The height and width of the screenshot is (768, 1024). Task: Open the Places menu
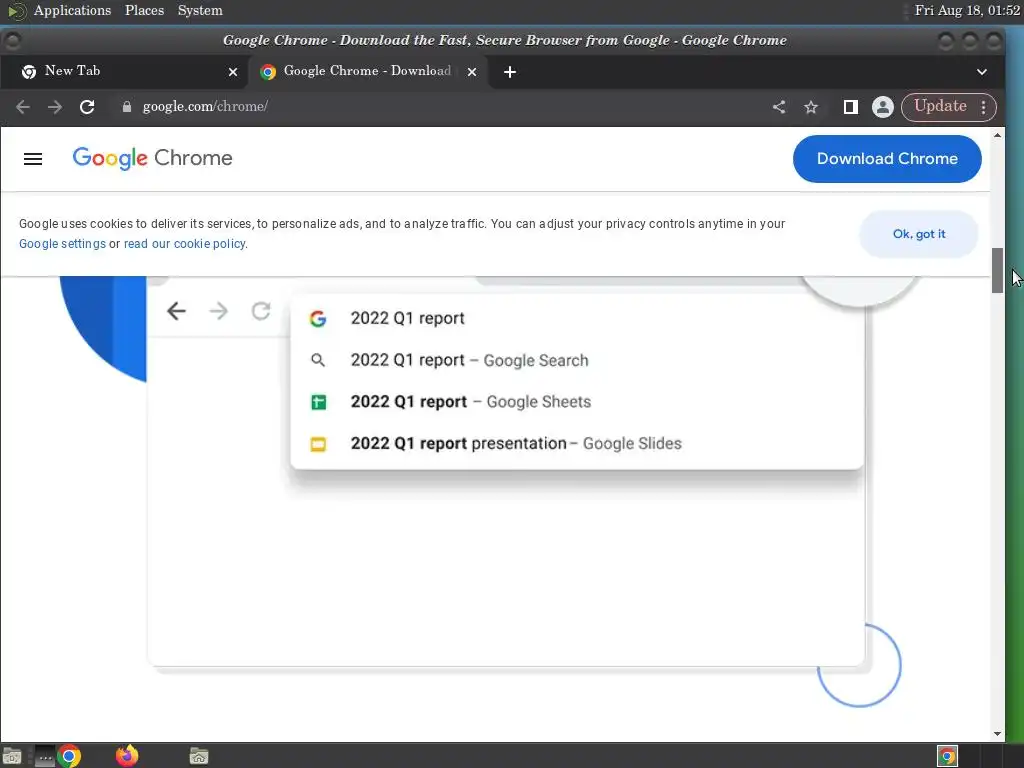click(x=144, y=10)
